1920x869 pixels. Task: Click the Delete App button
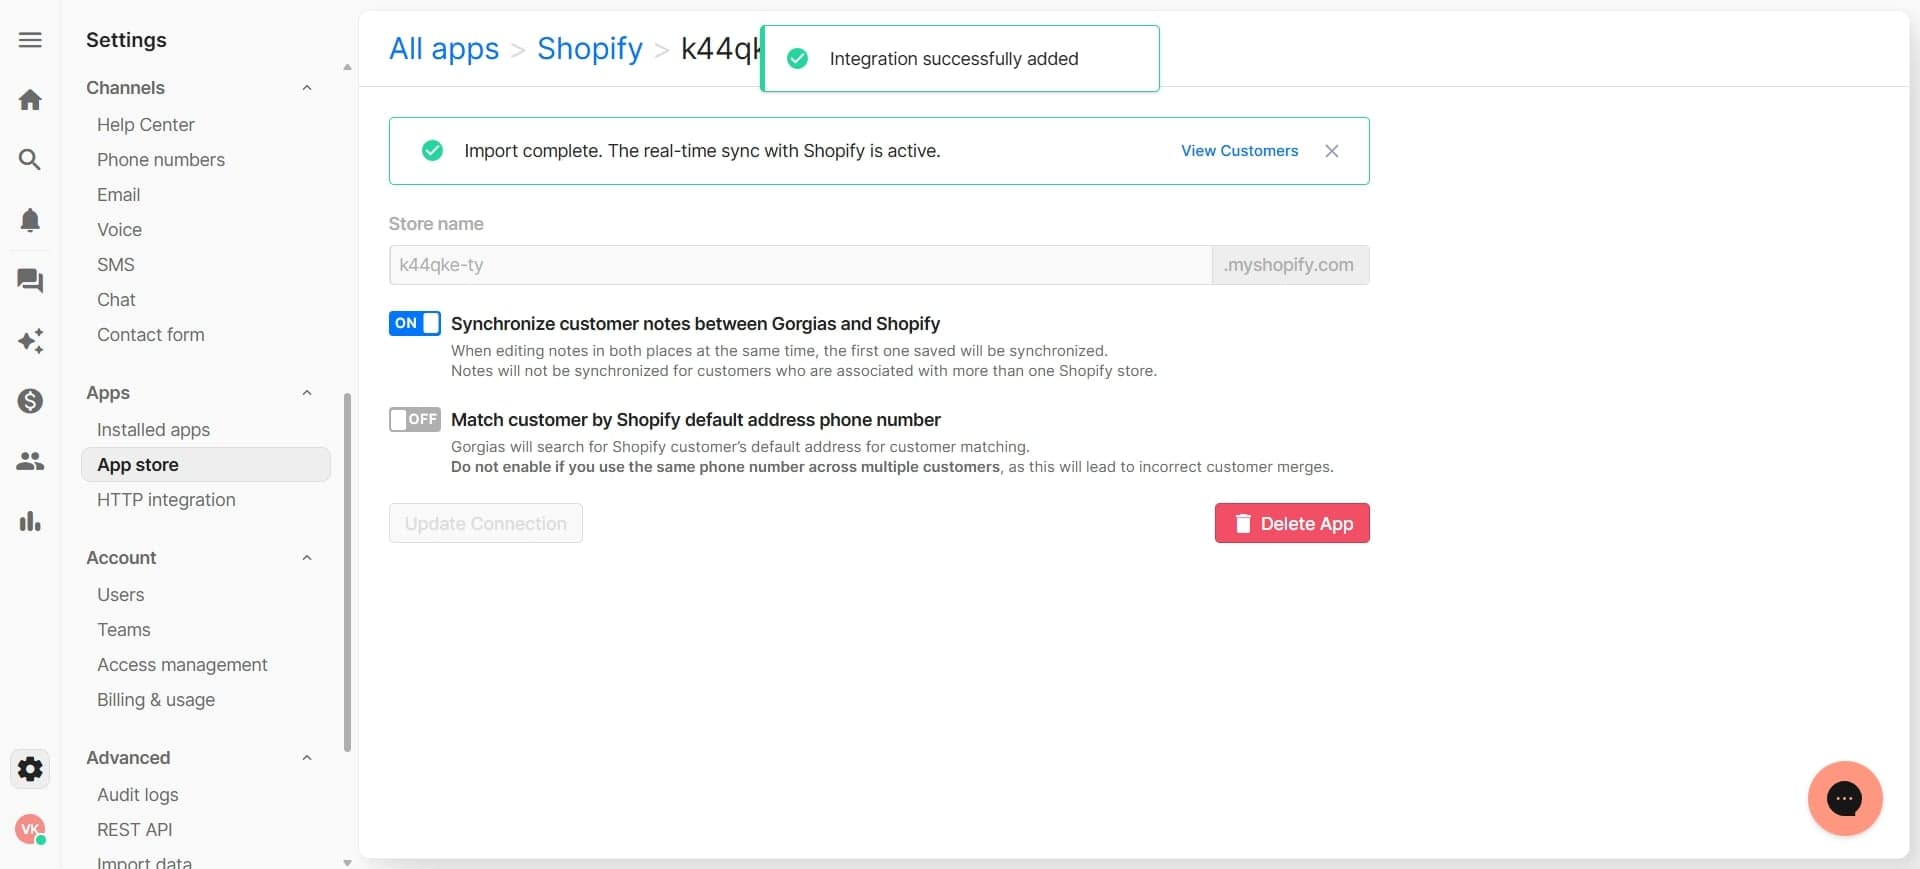[x=1291, y=523]
